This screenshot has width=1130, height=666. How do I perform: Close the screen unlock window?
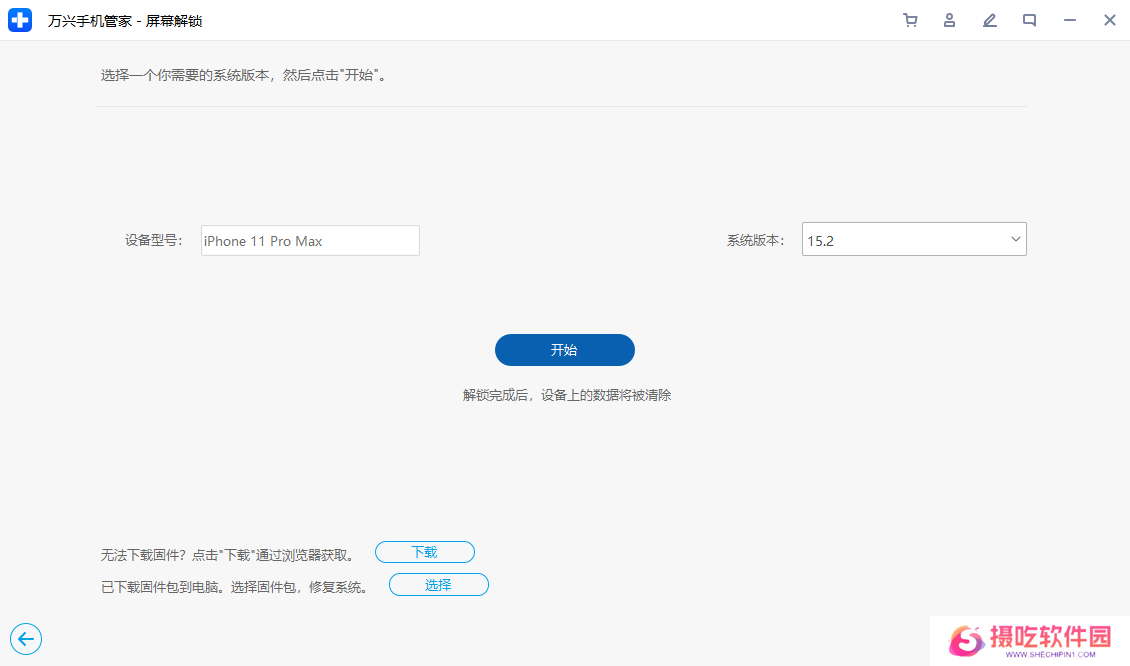[x=1110, y=20]
